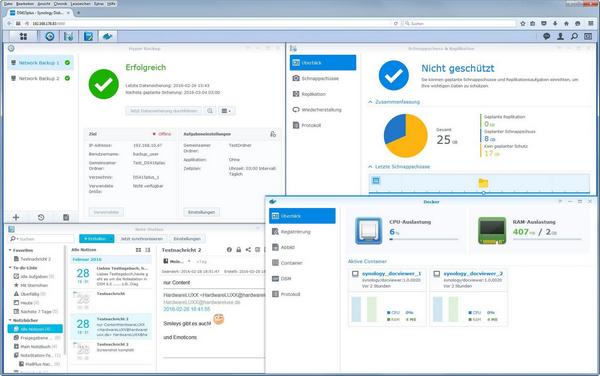Select Wiederherstellung in Snapshot sidebar
The width and height of the screenshot is (600, 376).
pyautogui.click(x=323, y=110)
